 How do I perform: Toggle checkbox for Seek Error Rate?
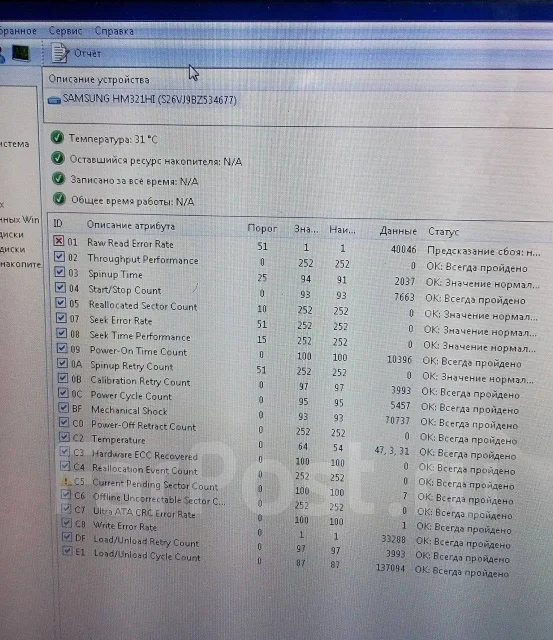(x=61, y=318)
